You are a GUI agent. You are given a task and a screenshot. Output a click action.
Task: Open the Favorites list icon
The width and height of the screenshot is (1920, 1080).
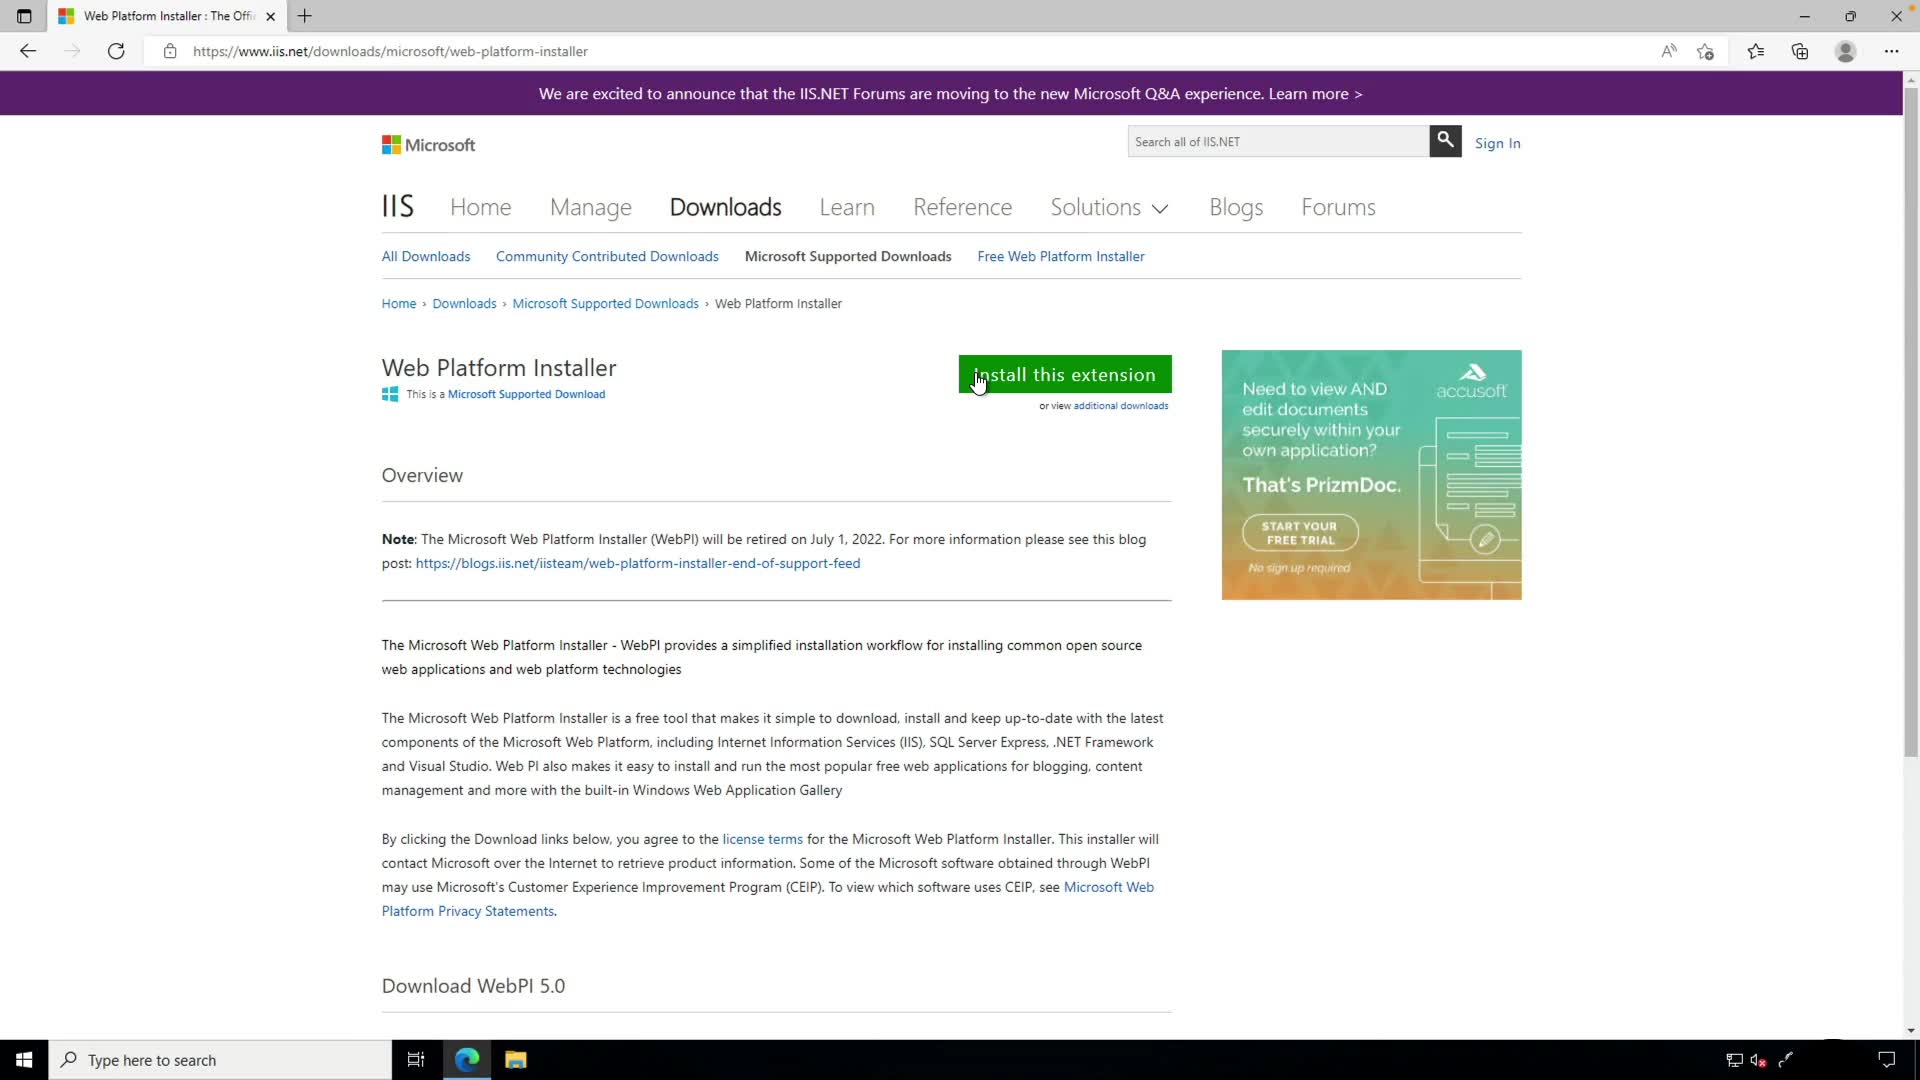[x=1755, y=51]
